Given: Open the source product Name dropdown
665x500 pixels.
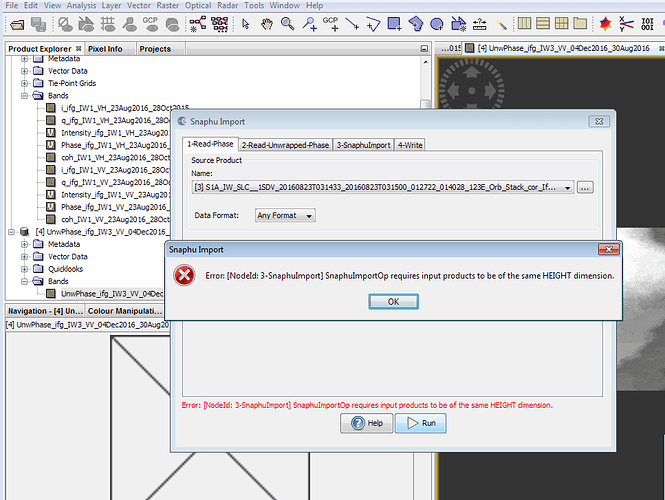Looking at the screenshot, I should tap(567, 187).
